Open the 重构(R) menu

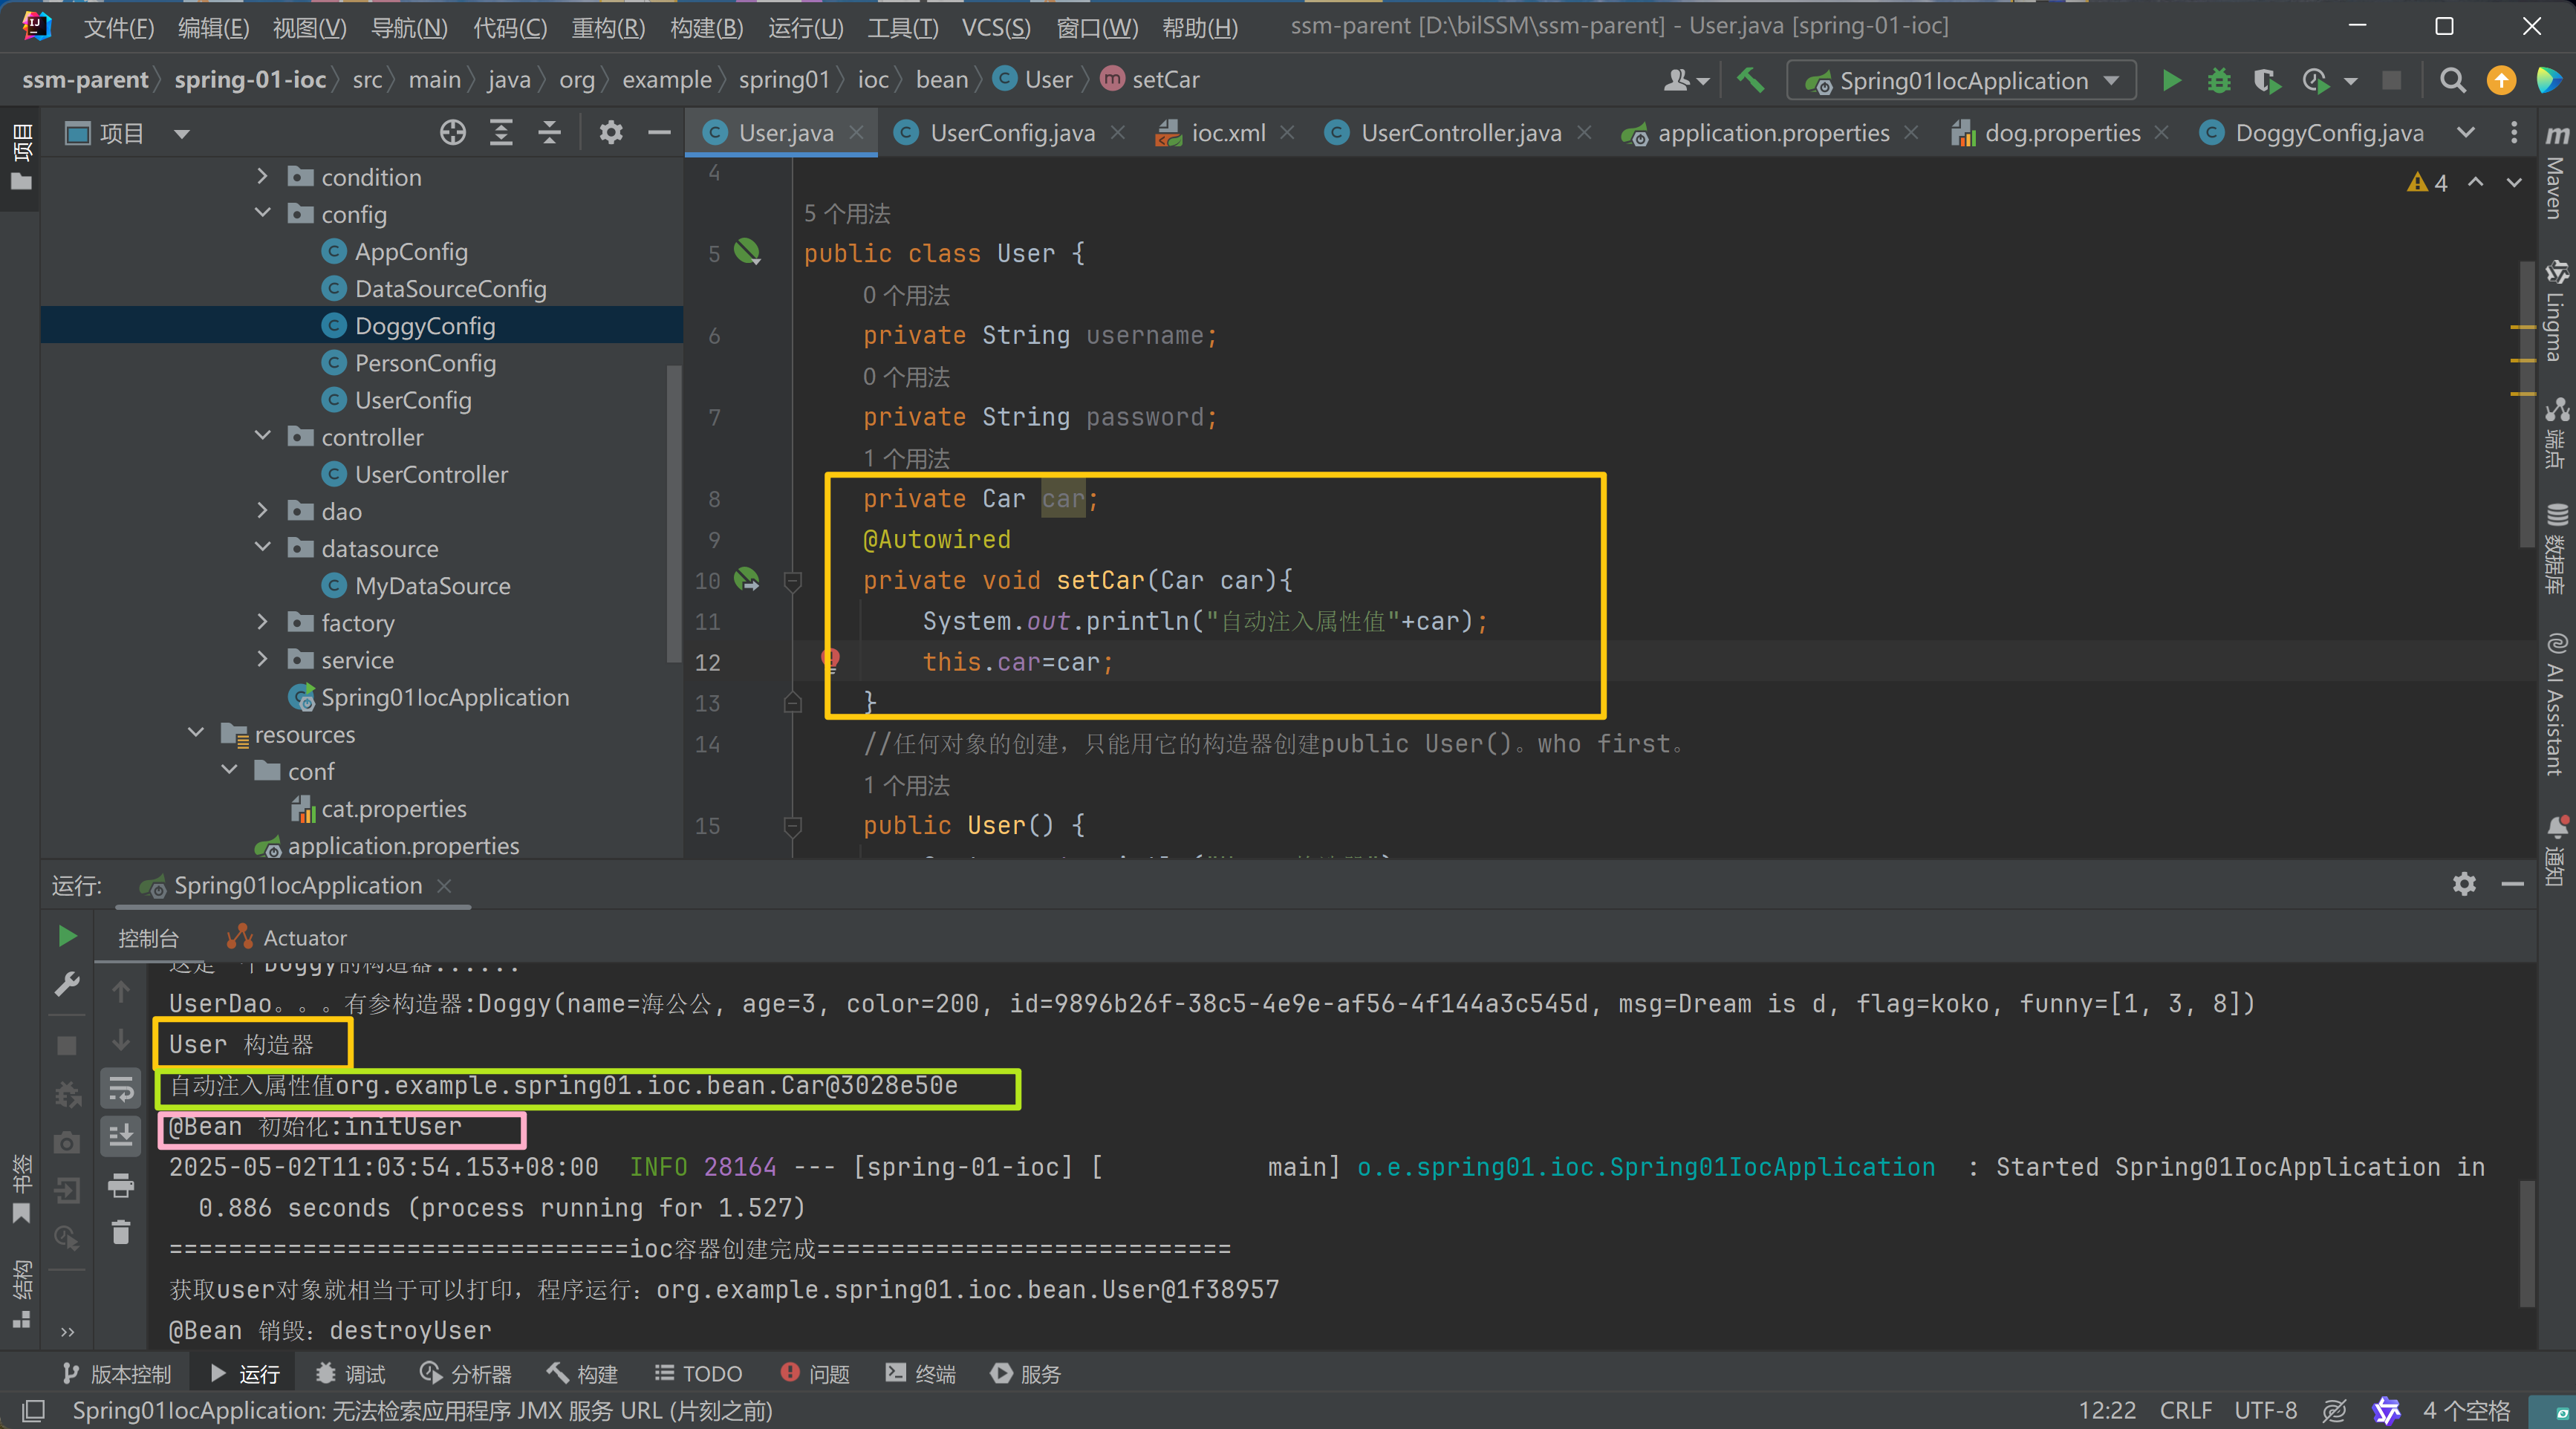tap(608, 27)
